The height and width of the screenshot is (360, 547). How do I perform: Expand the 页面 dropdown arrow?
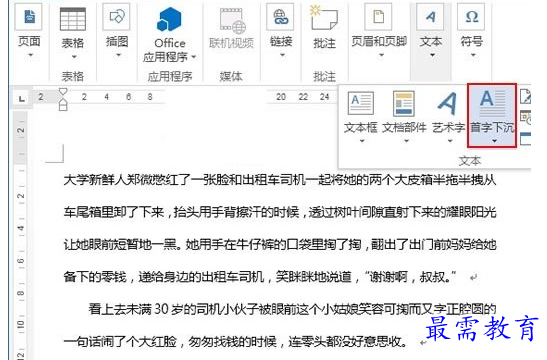click(30, 55)
